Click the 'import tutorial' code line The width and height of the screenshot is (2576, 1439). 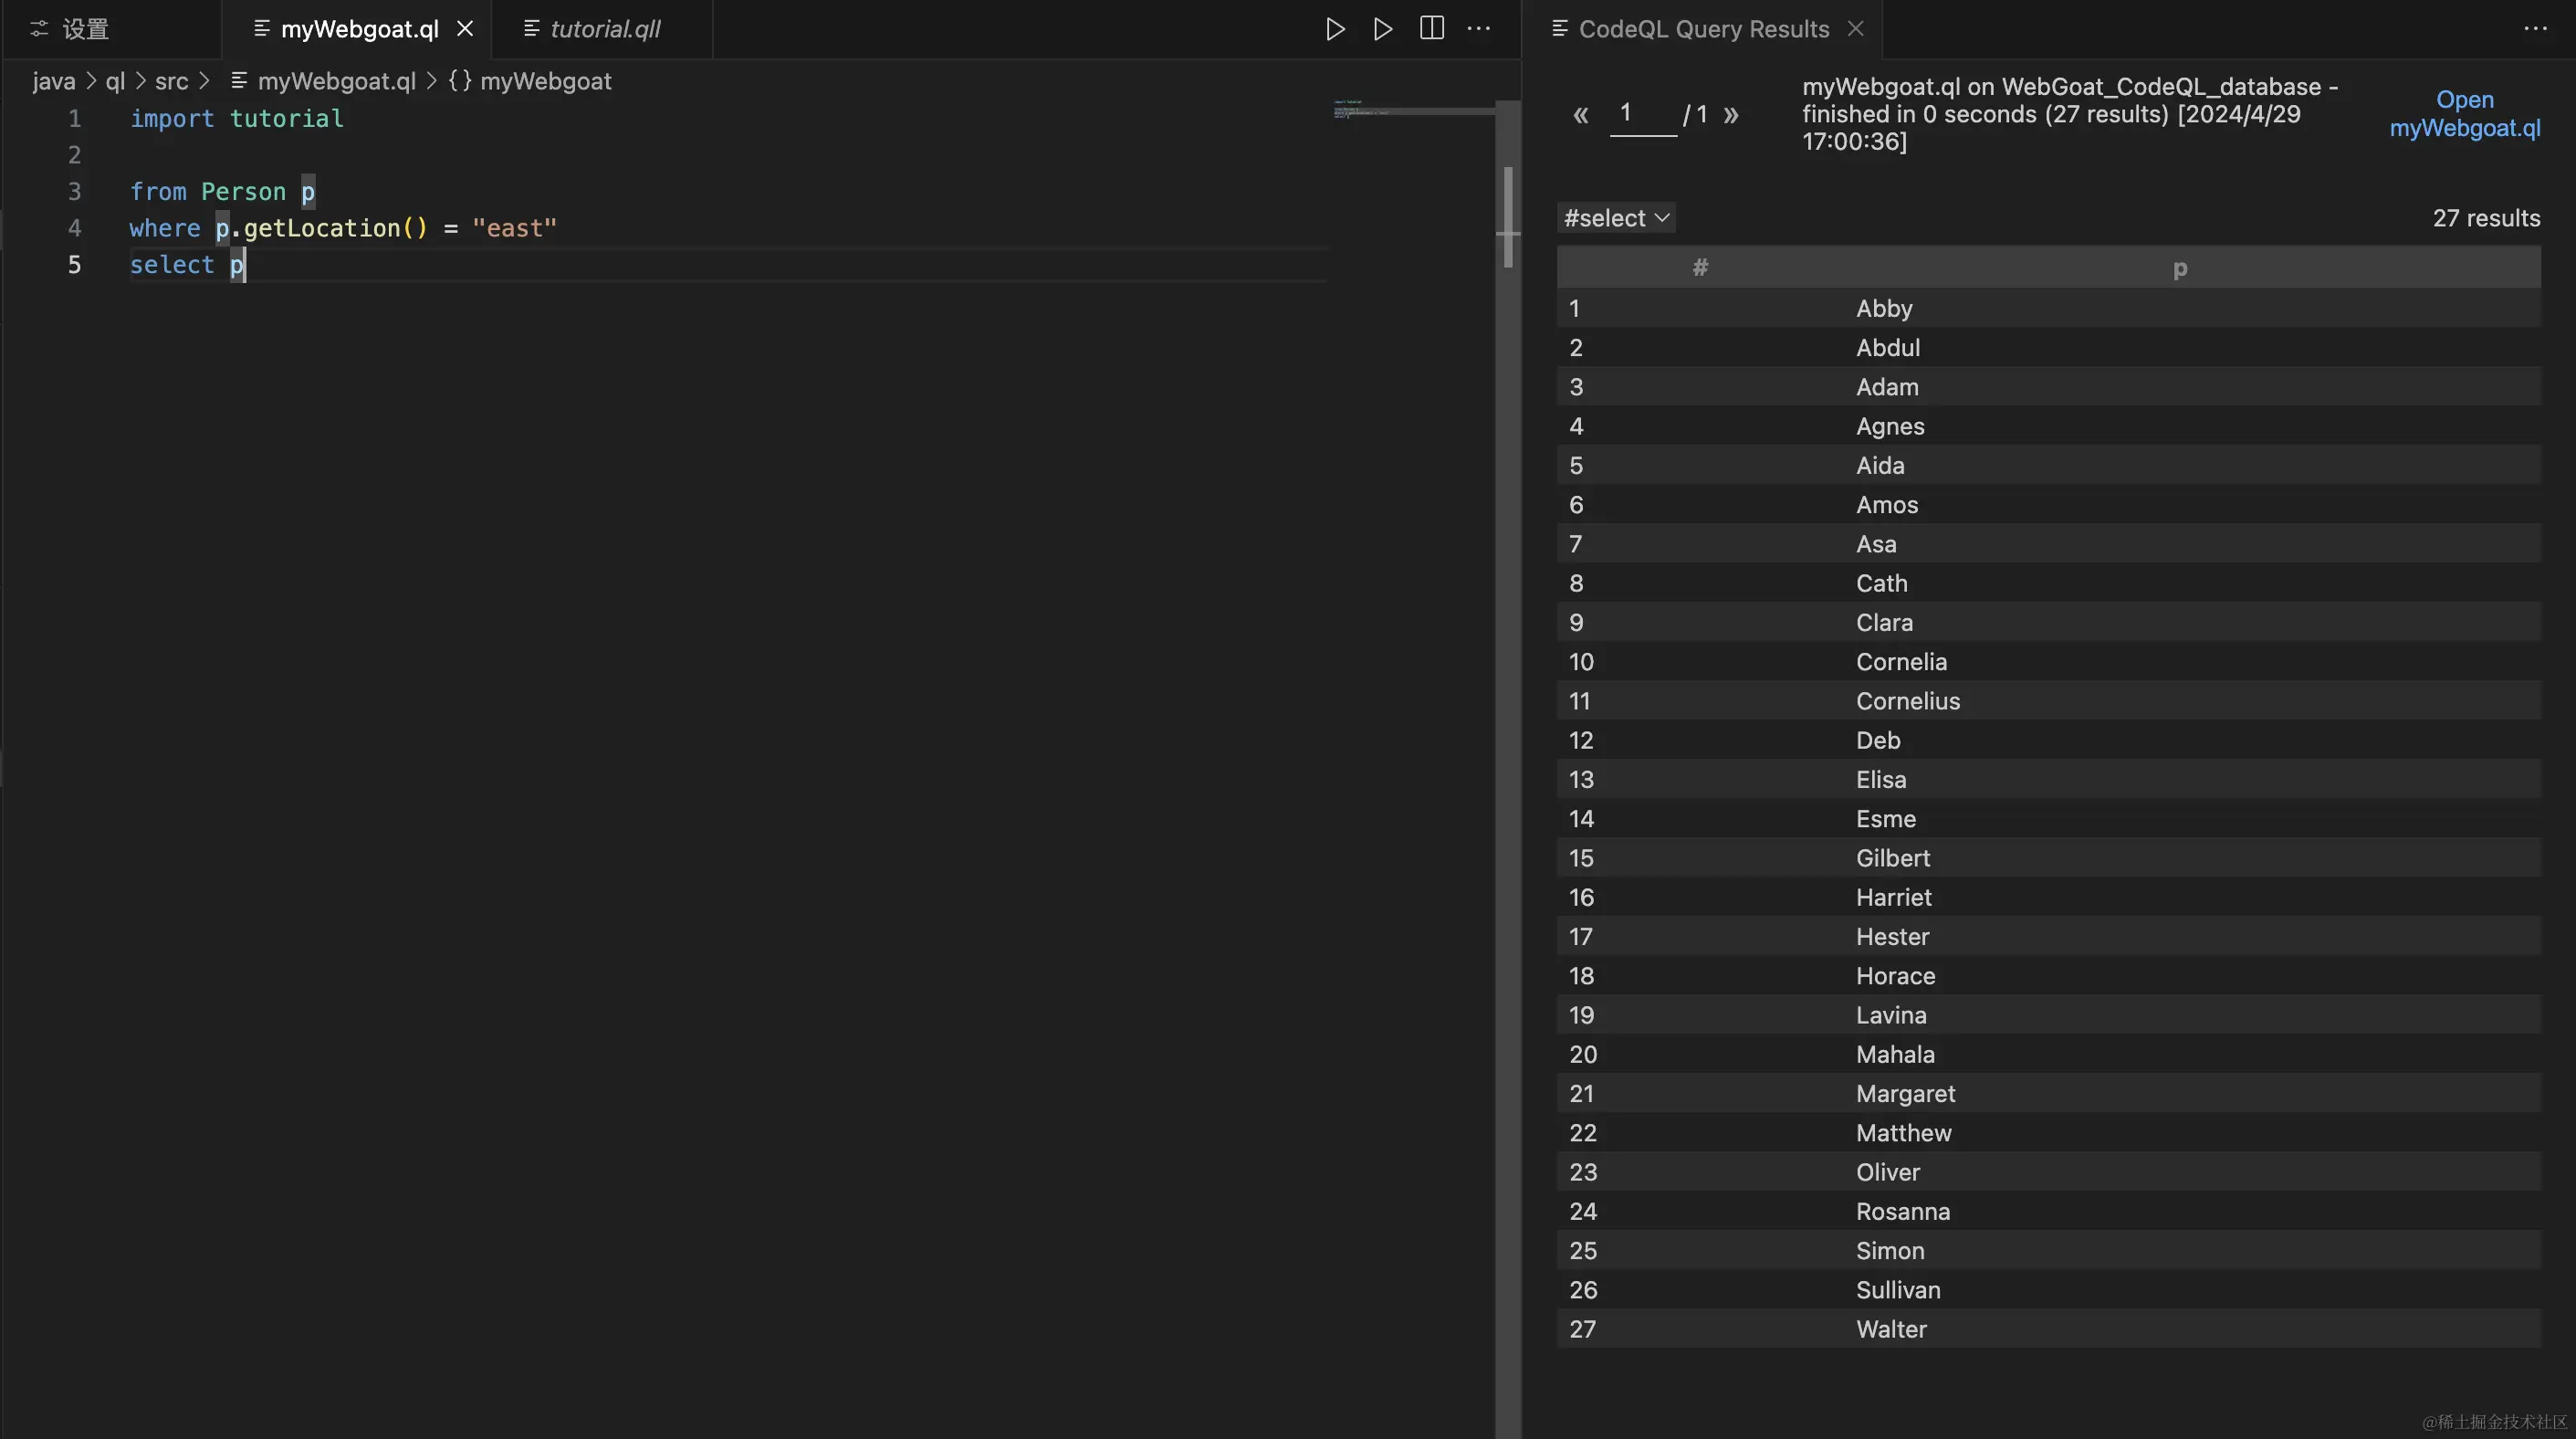coord(237,119)
